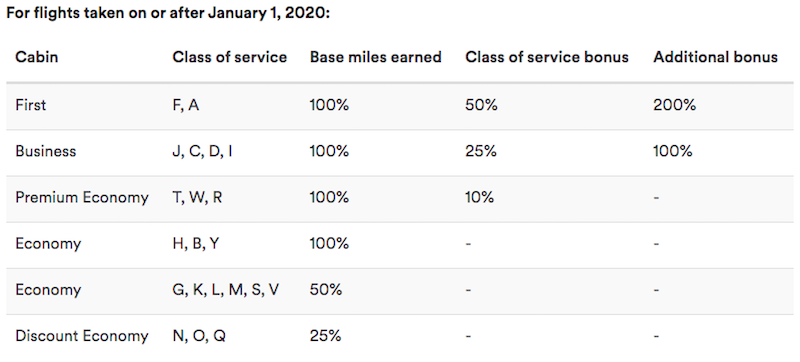Click the N, O, Q fare classes
Screen dimensions: 800x362
pyautogui.click(x=199, y=337)
